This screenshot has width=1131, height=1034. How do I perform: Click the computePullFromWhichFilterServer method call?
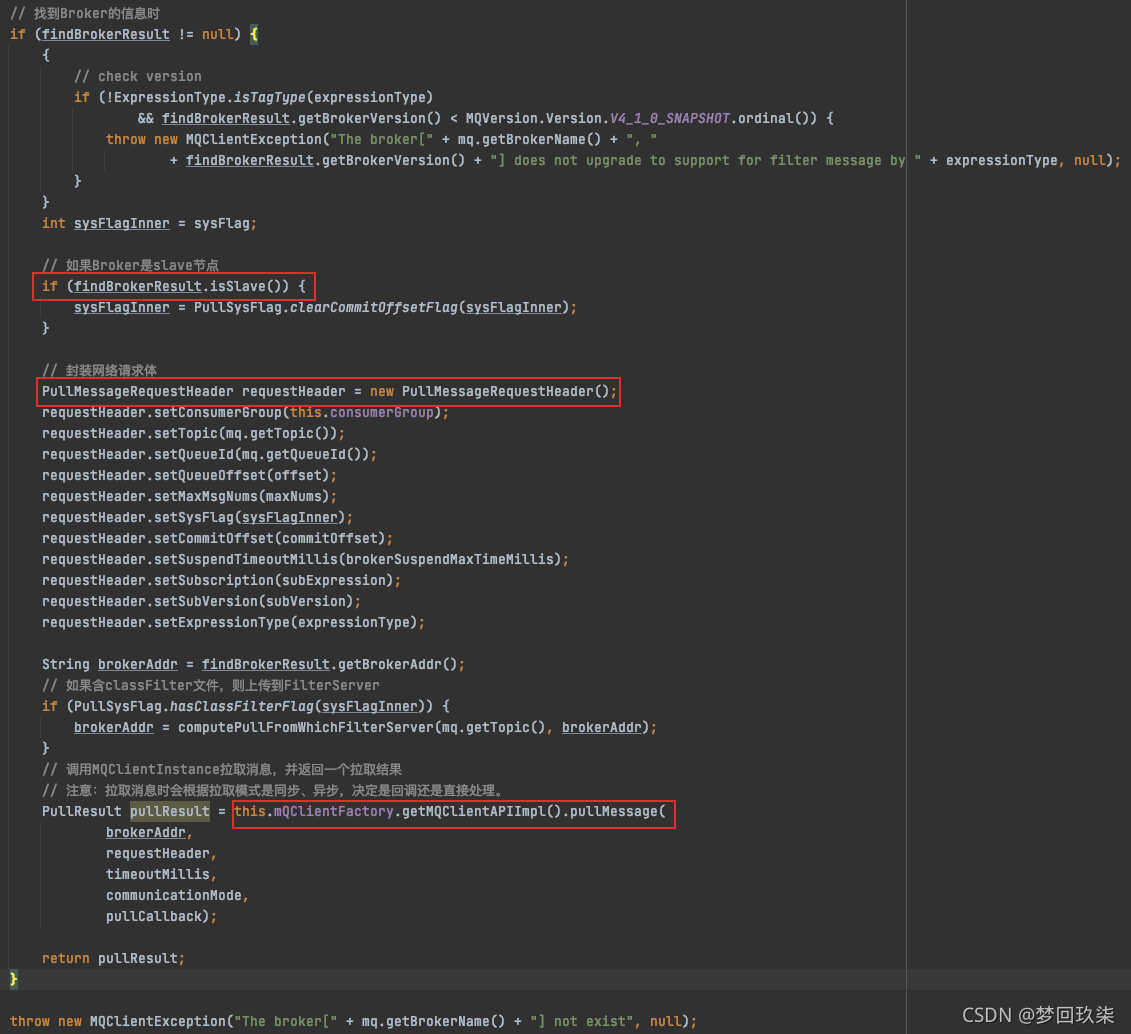click(305, 727)
